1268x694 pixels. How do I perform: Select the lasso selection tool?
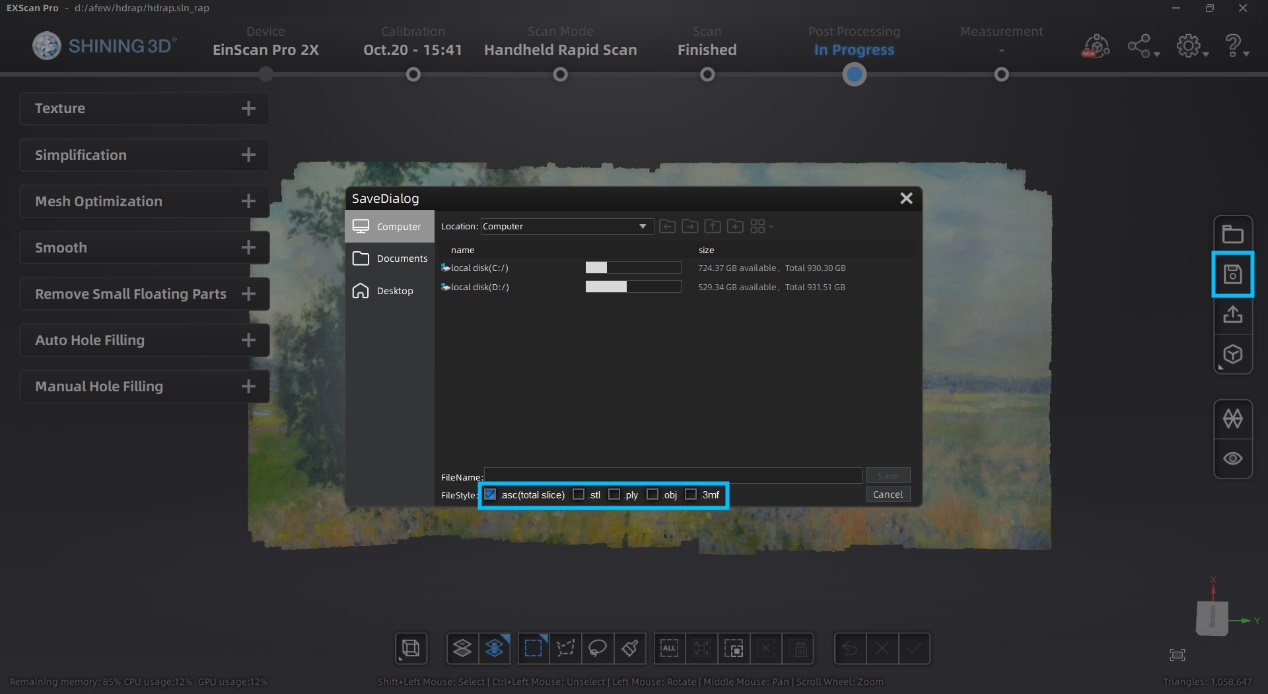coord(598,648)
